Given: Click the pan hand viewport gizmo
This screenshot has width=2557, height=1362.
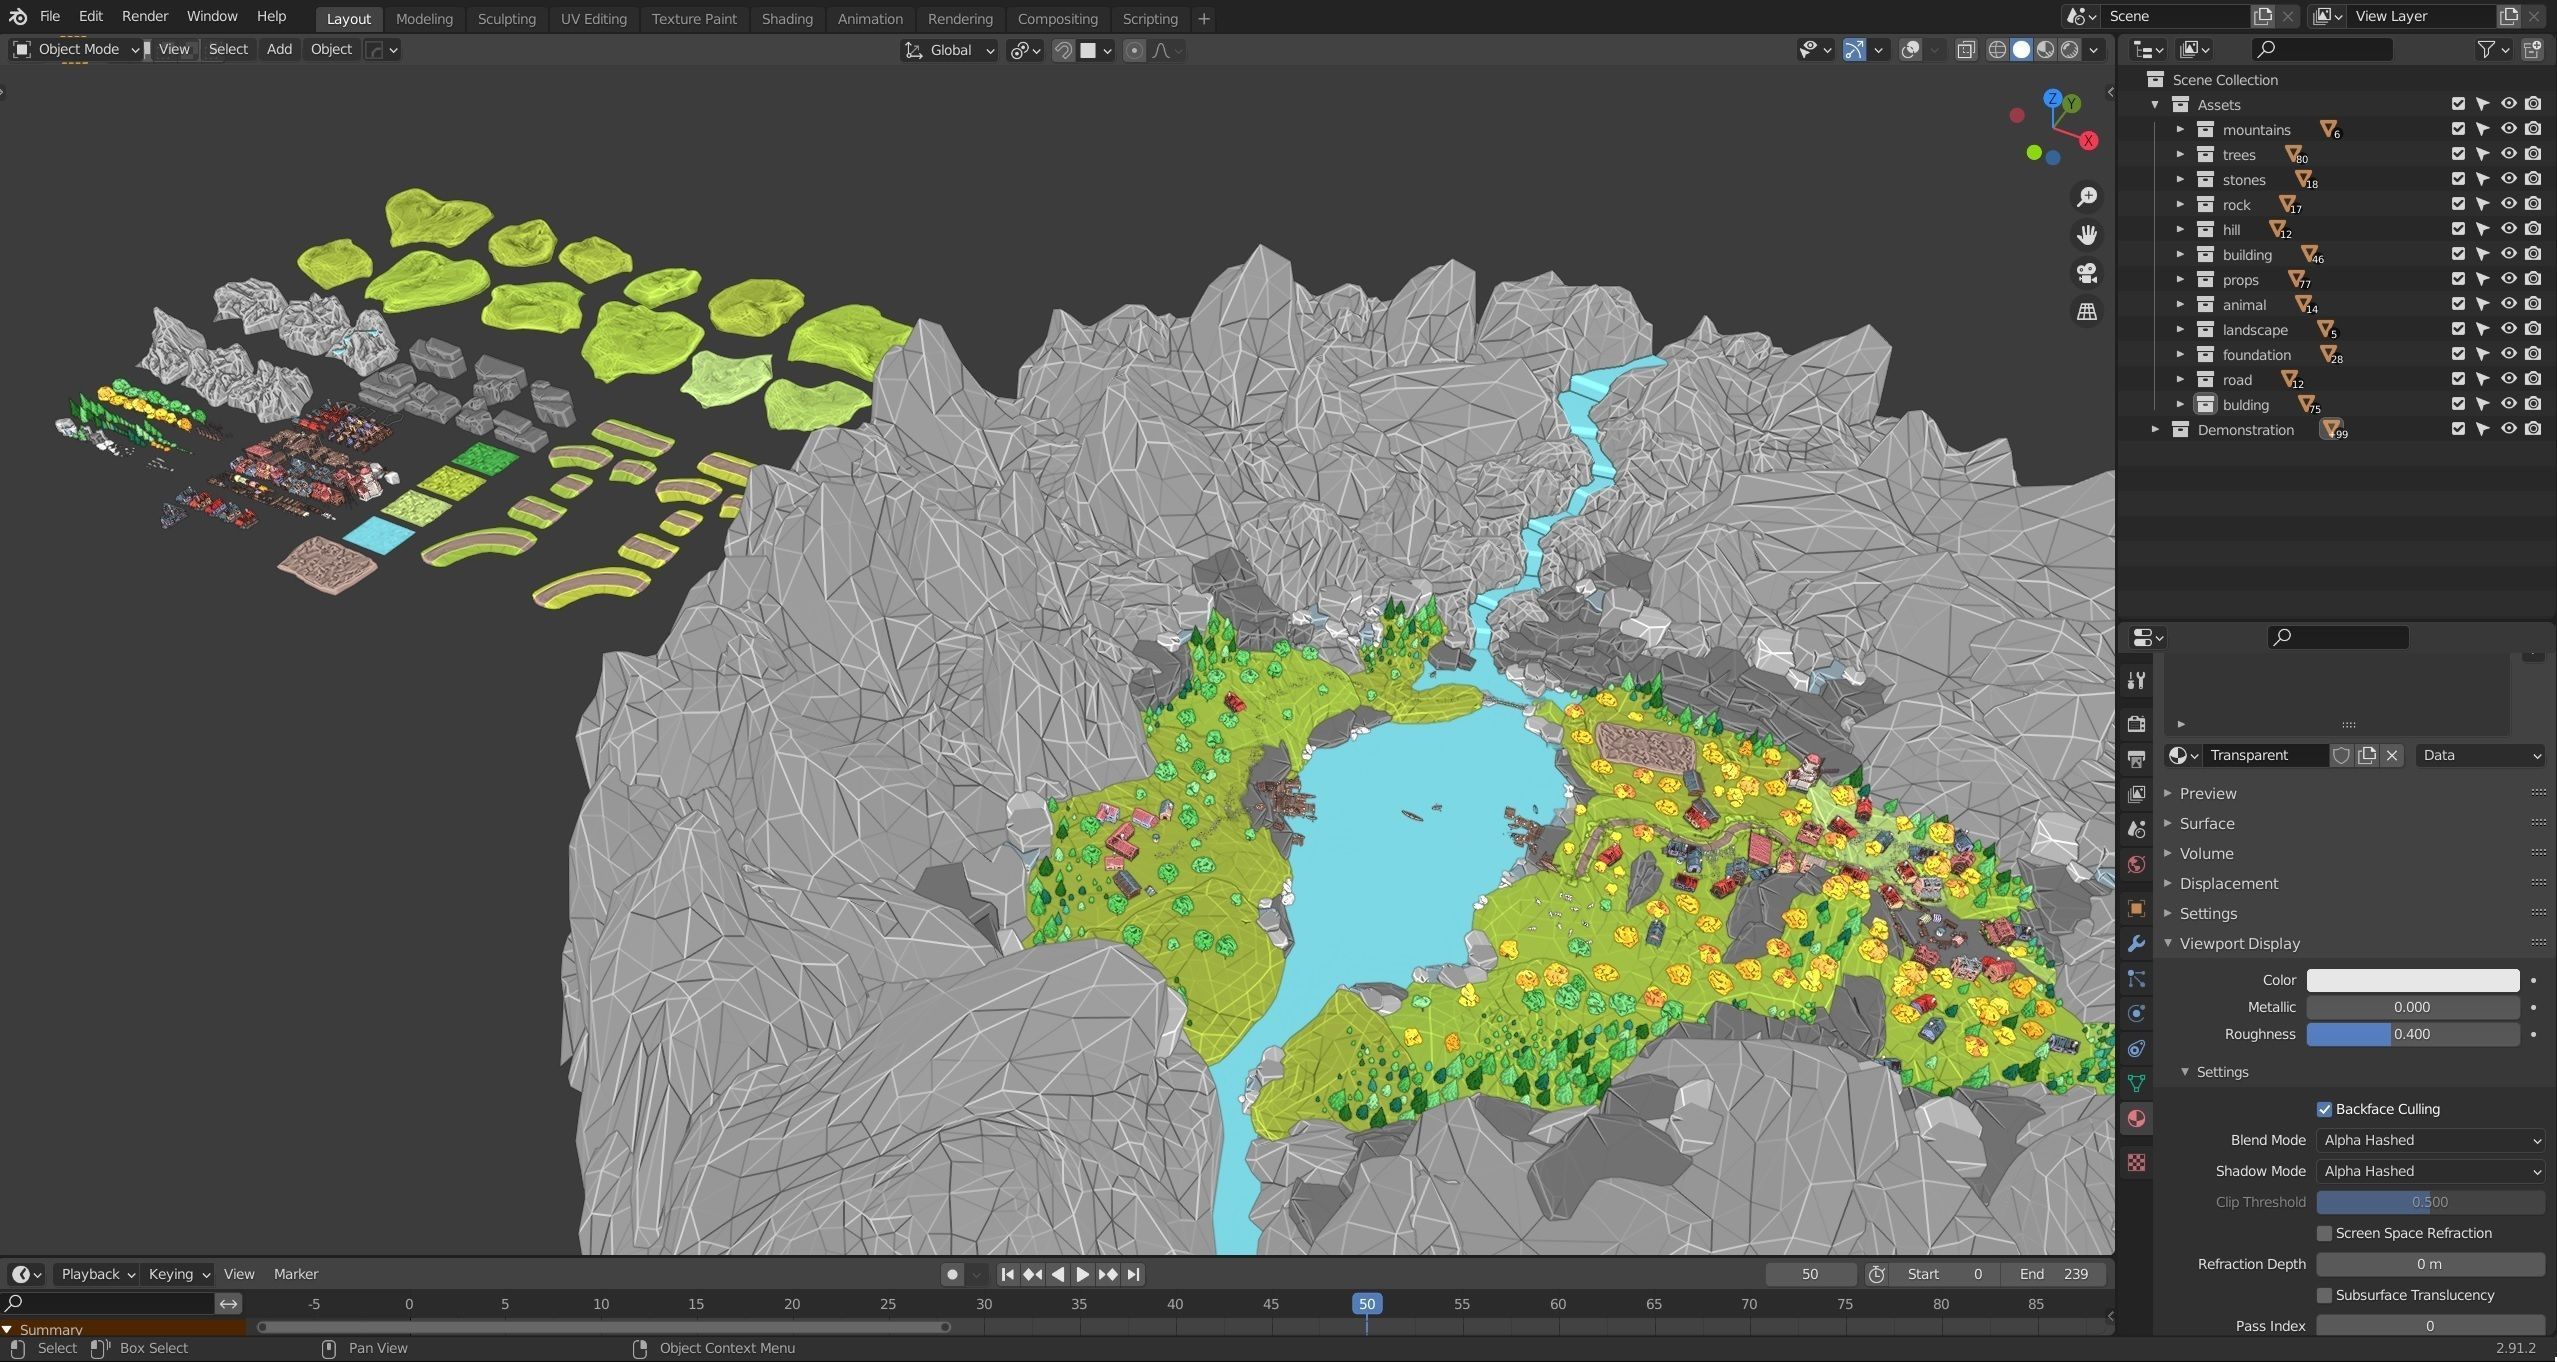Looking at the screenshot, I should coord(2086,235).
